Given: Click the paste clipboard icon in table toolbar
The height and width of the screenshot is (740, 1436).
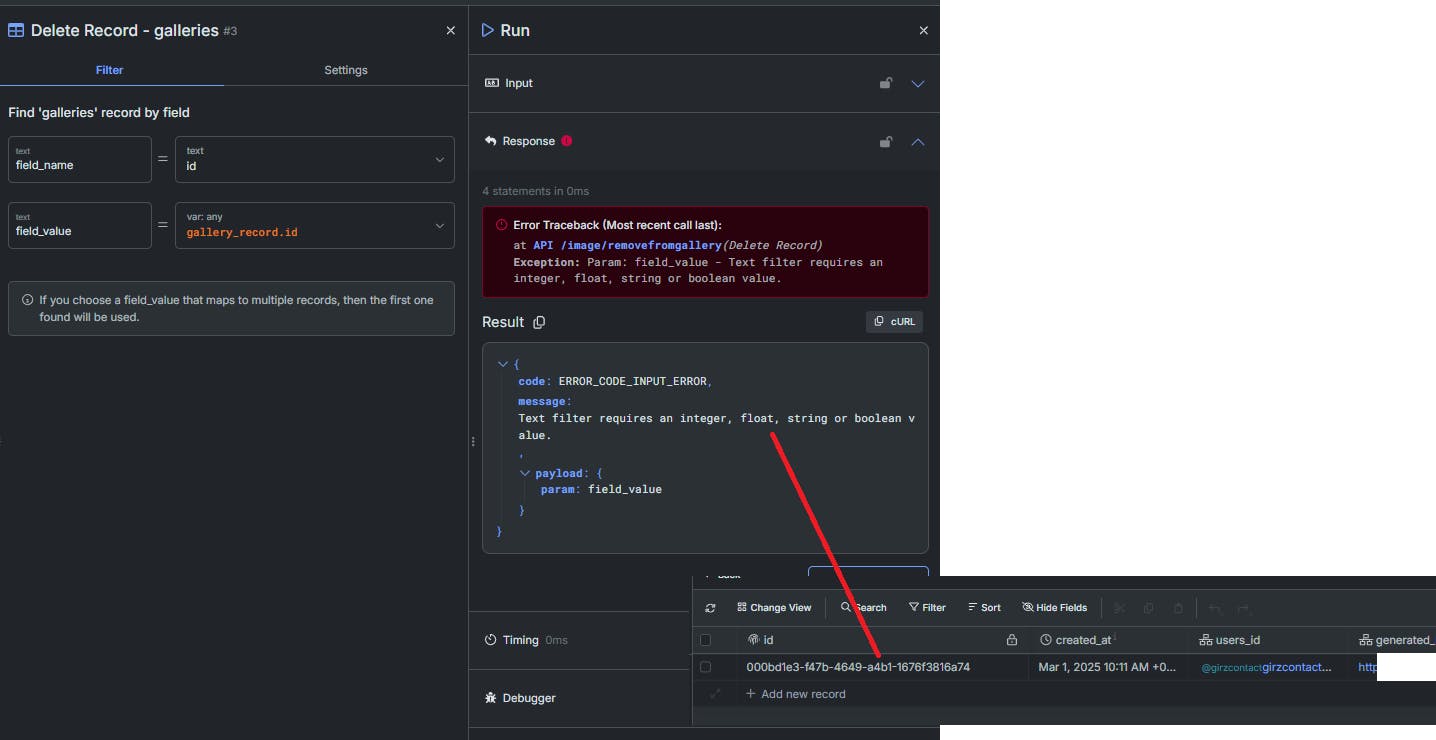Looking at the screenshot, I should point(1178,608).
